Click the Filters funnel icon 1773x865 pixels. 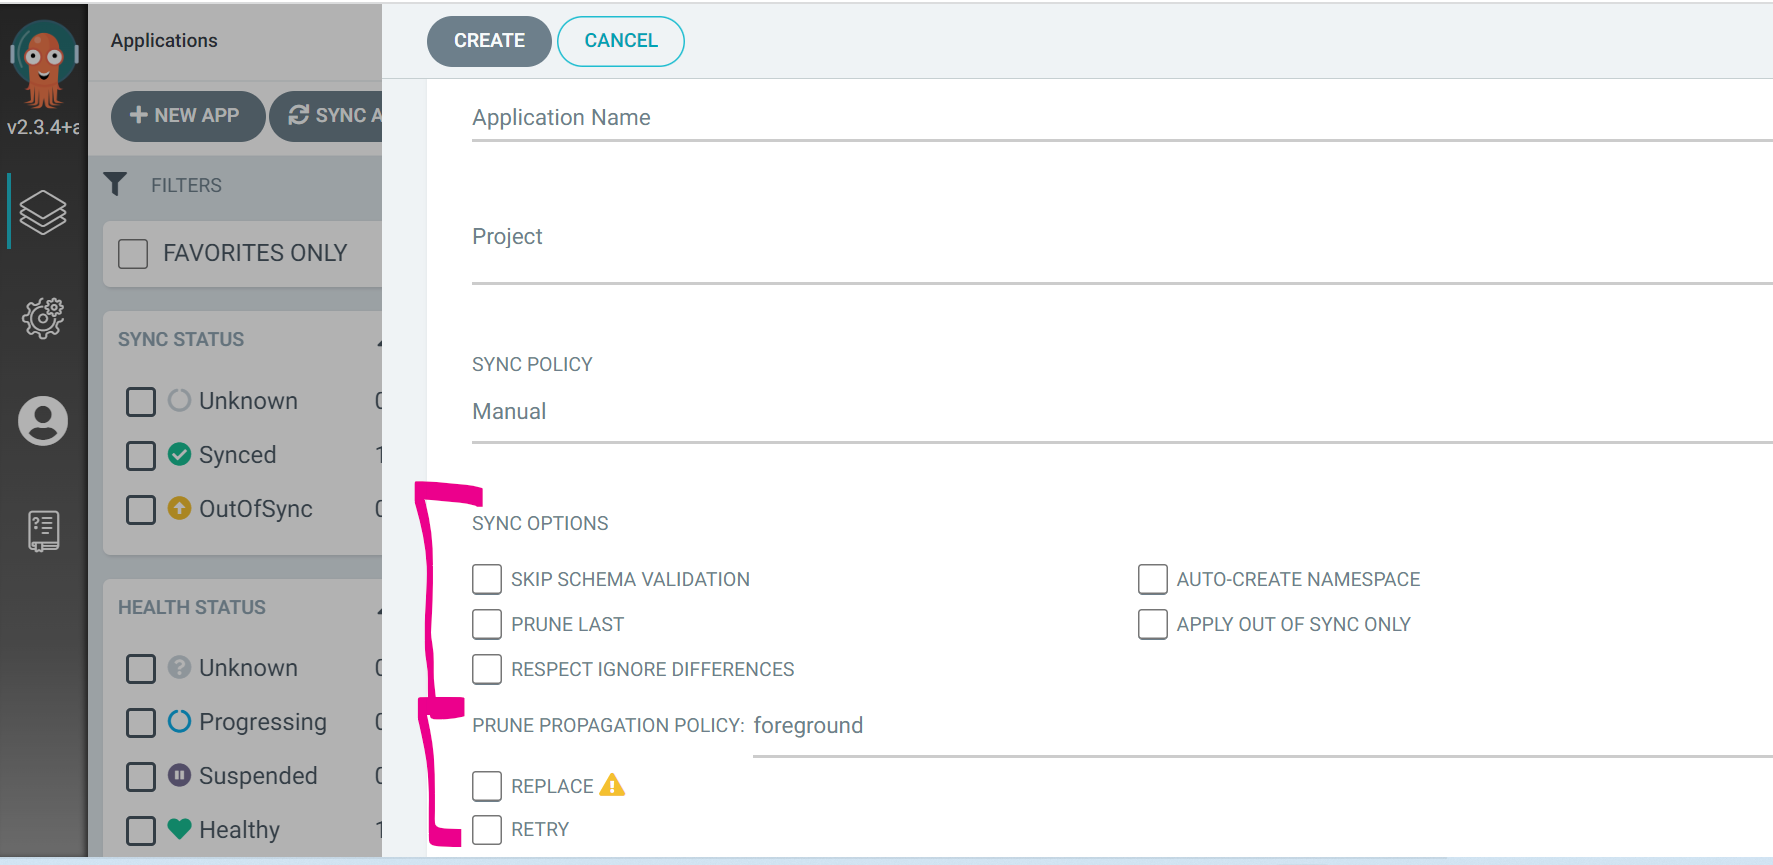pyautogui.click(x=116, y=185)
